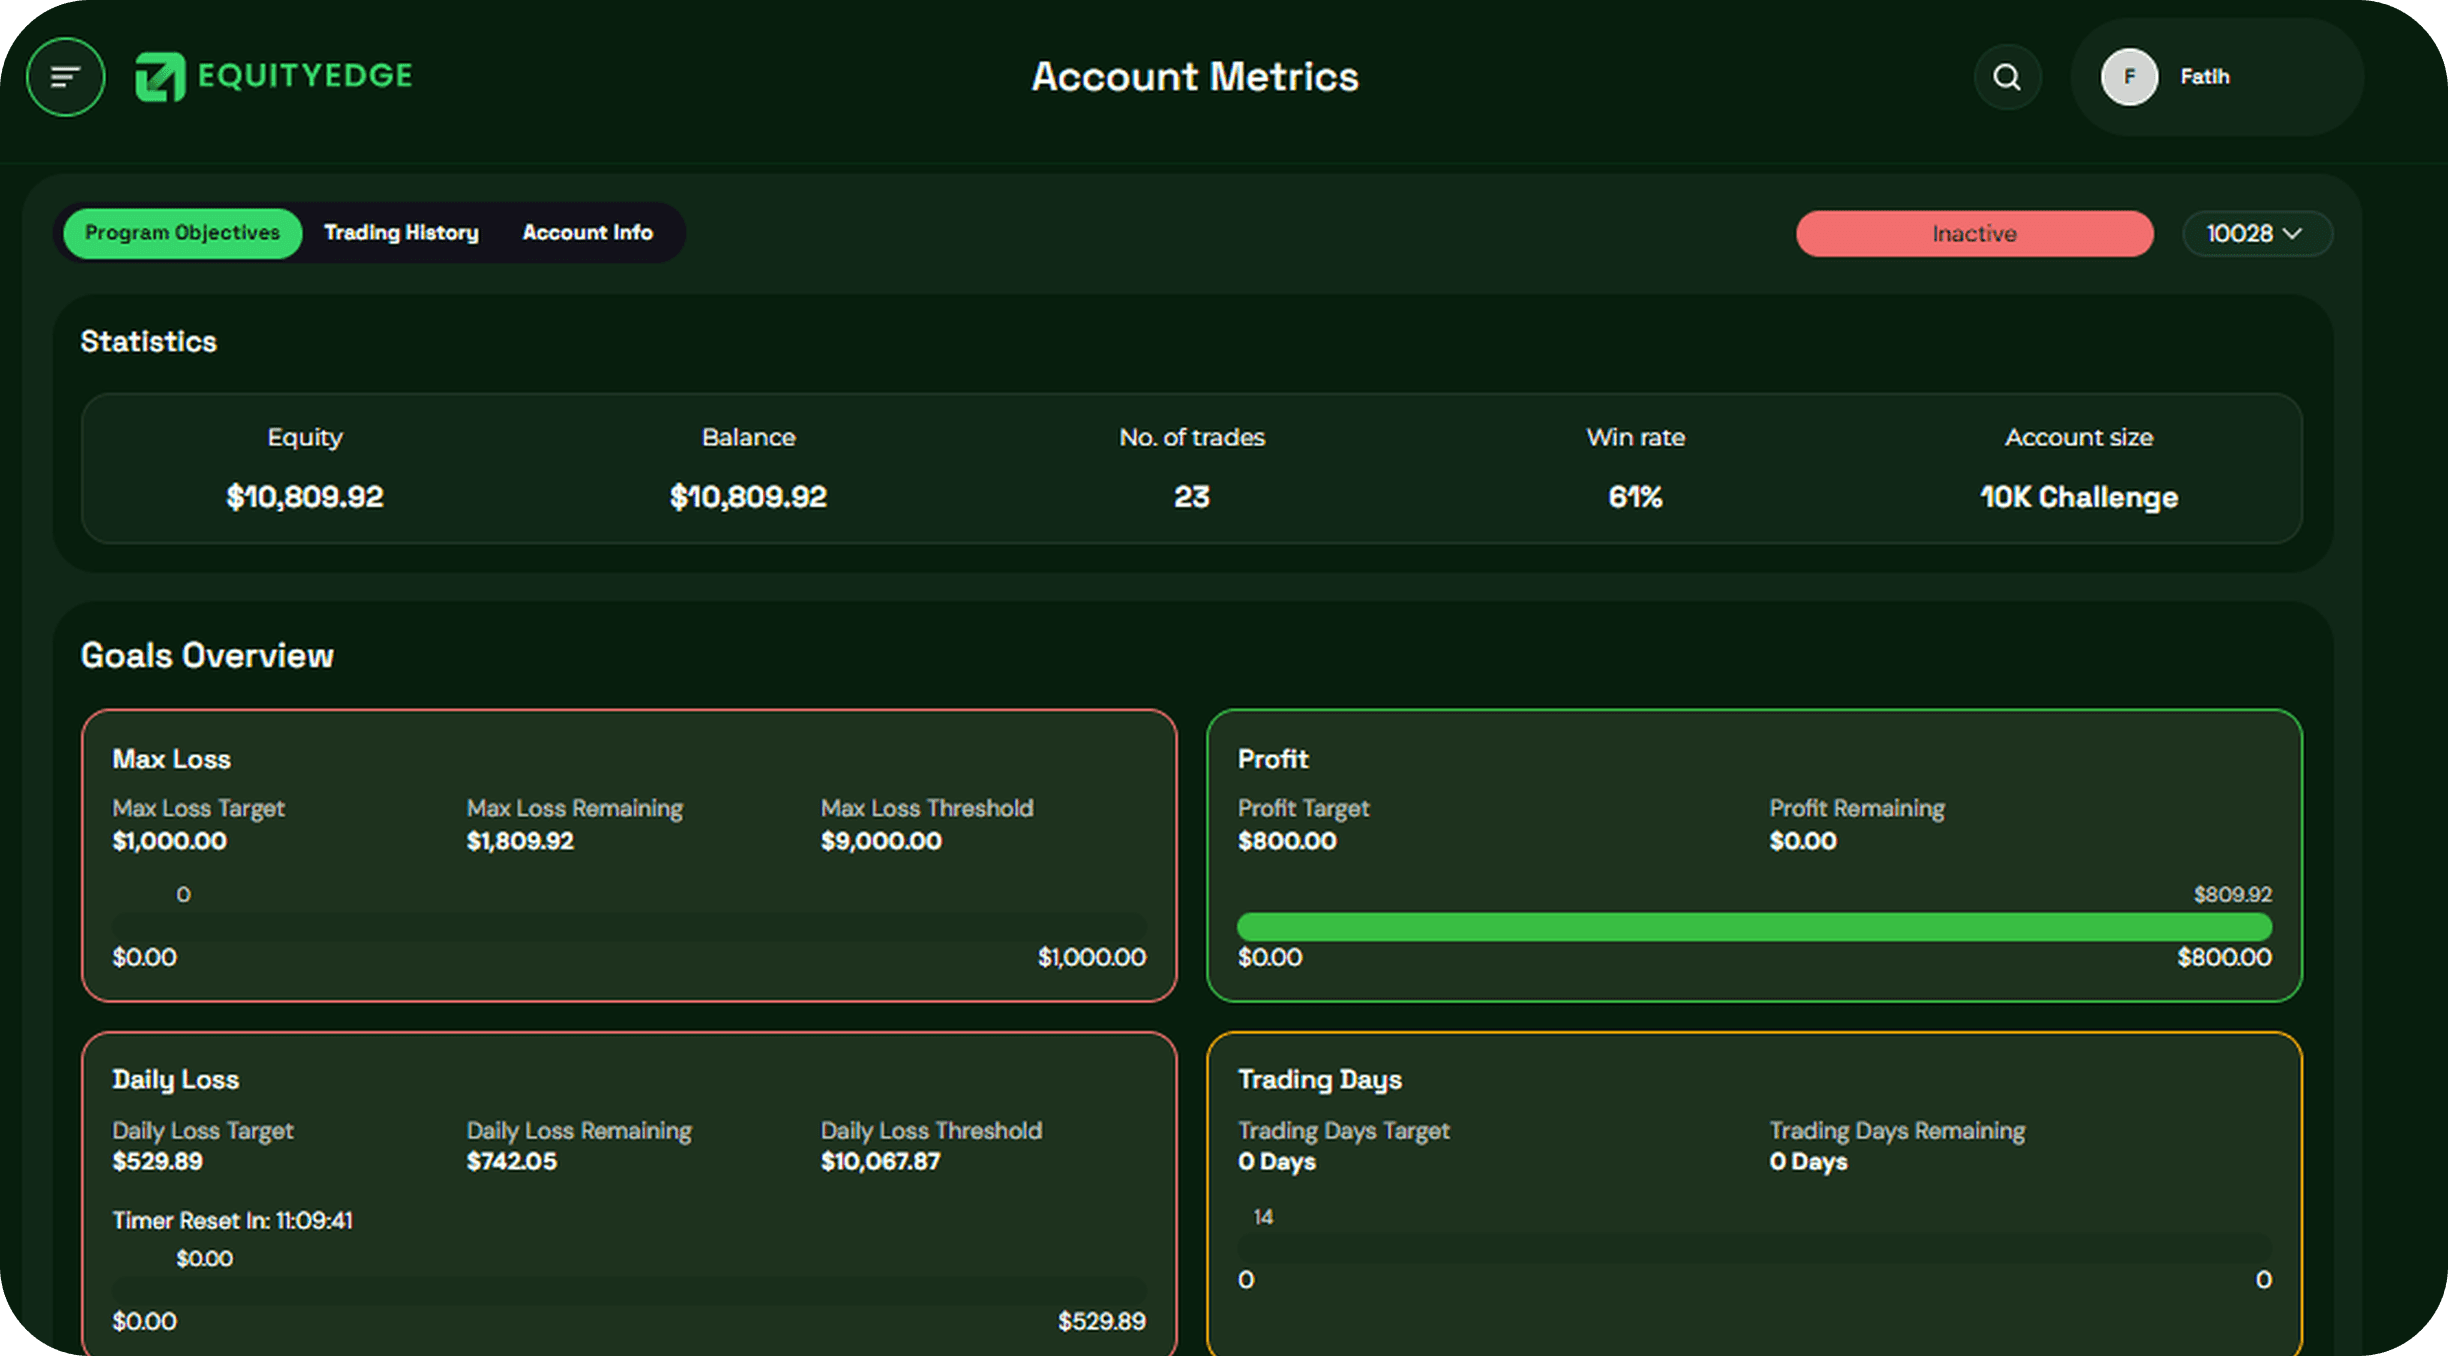Viewport: 2448px width, 1356px height.
Task: Switch to the Trading History tab
Action: click(401, 233)
